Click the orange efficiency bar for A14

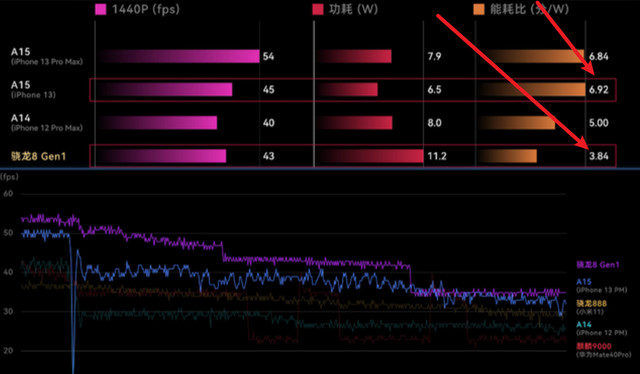pos(517,122)
